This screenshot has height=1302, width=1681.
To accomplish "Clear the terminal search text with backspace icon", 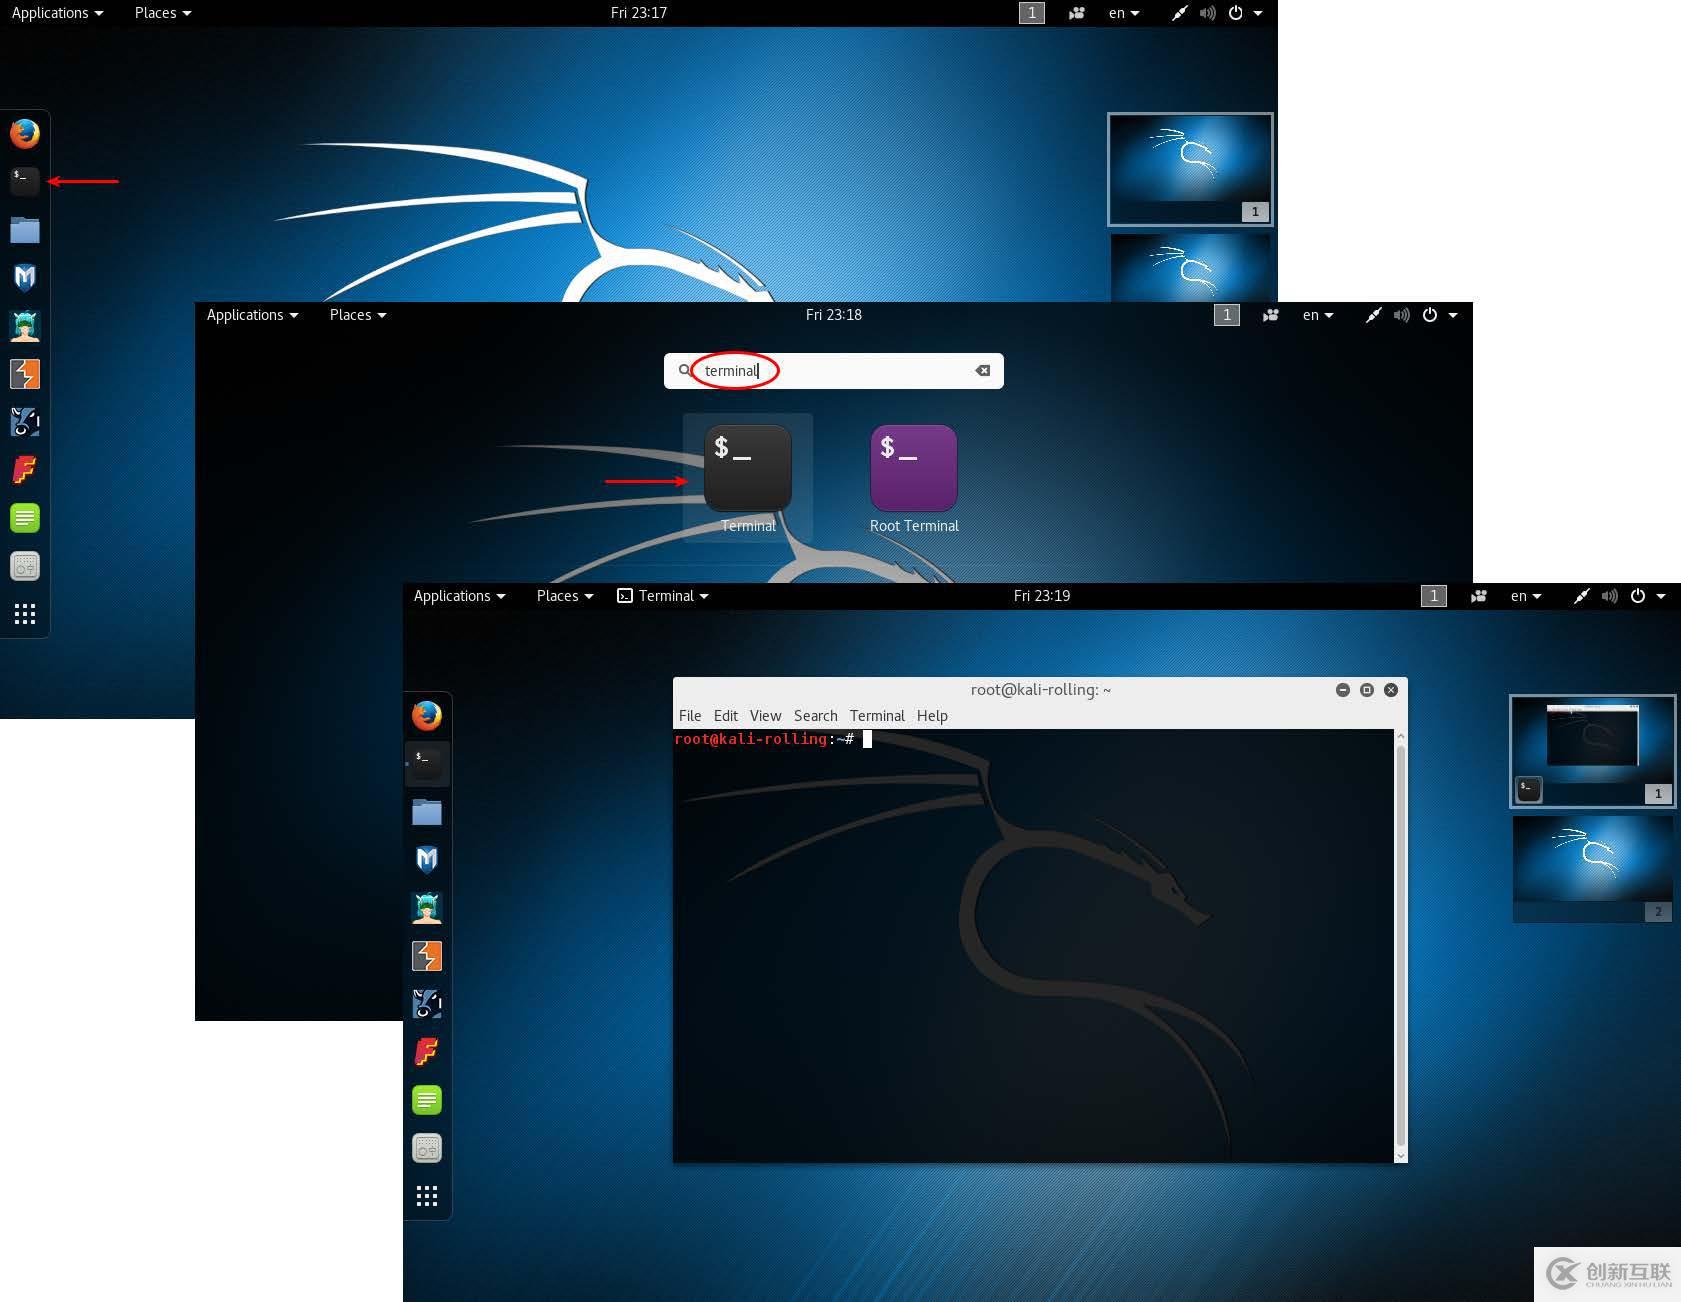I will pos(983,370).
